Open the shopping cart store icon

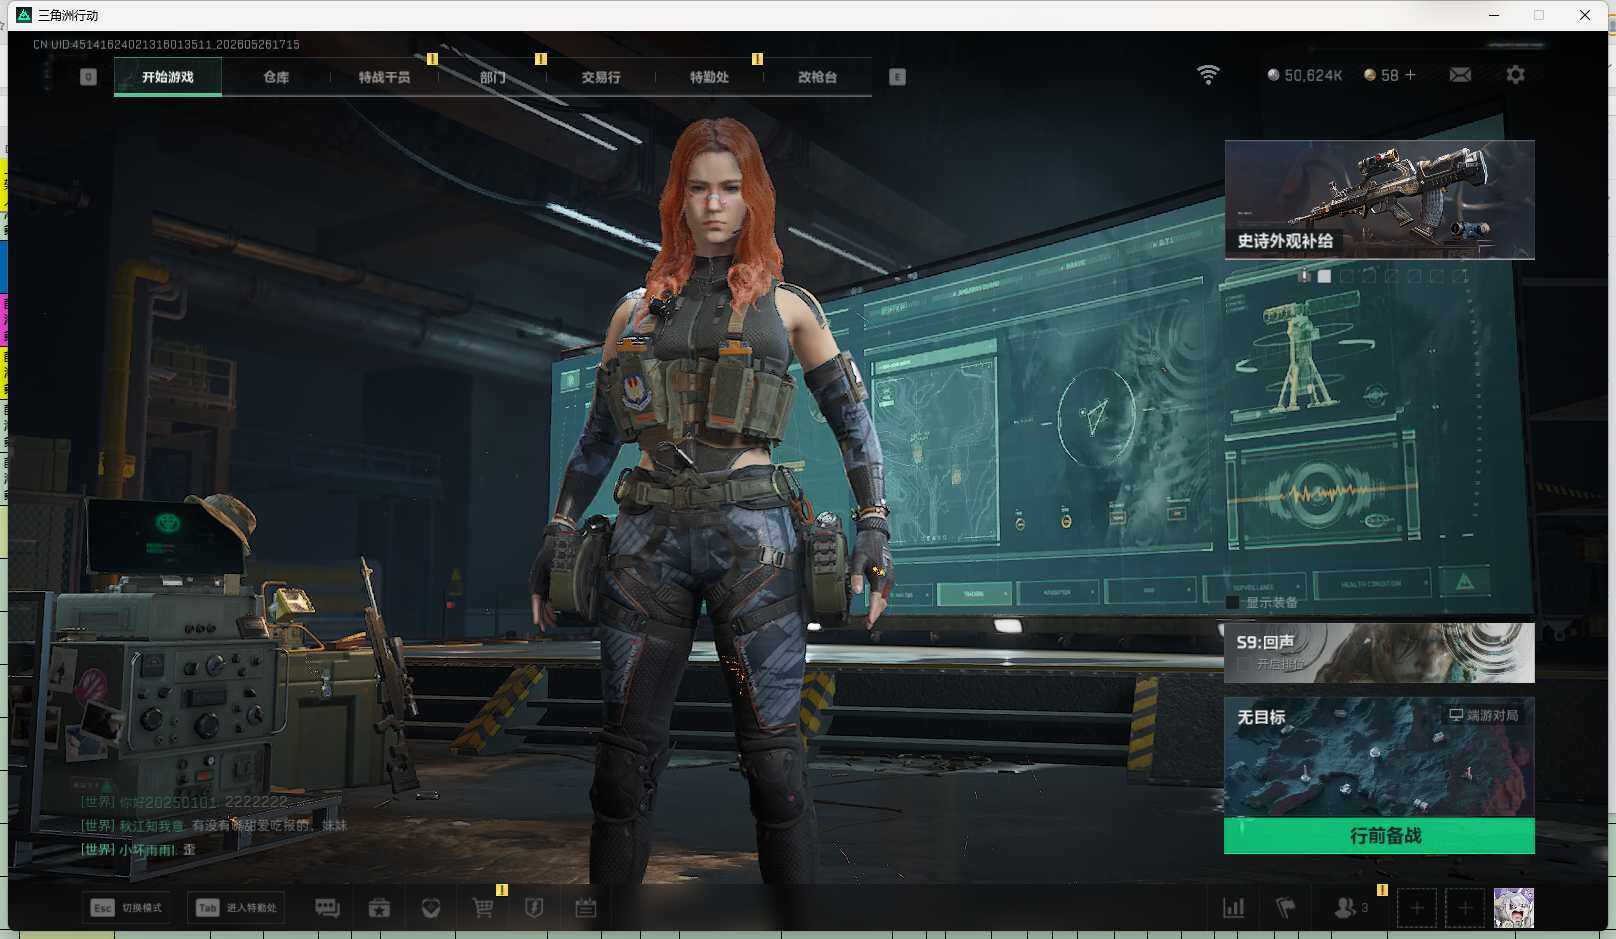pyautogui.click(x=483, y=908)
